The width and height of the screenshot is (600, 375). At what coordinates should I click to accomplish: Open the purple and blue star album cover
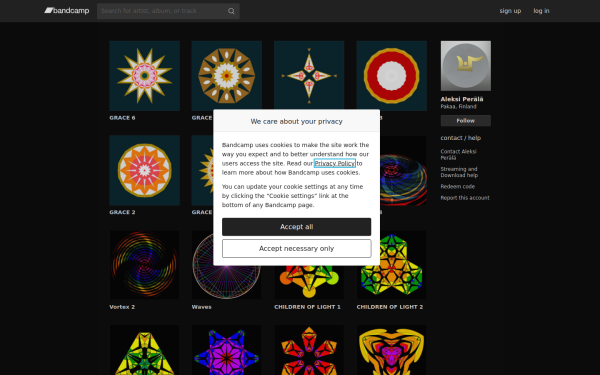coord(227,350)
